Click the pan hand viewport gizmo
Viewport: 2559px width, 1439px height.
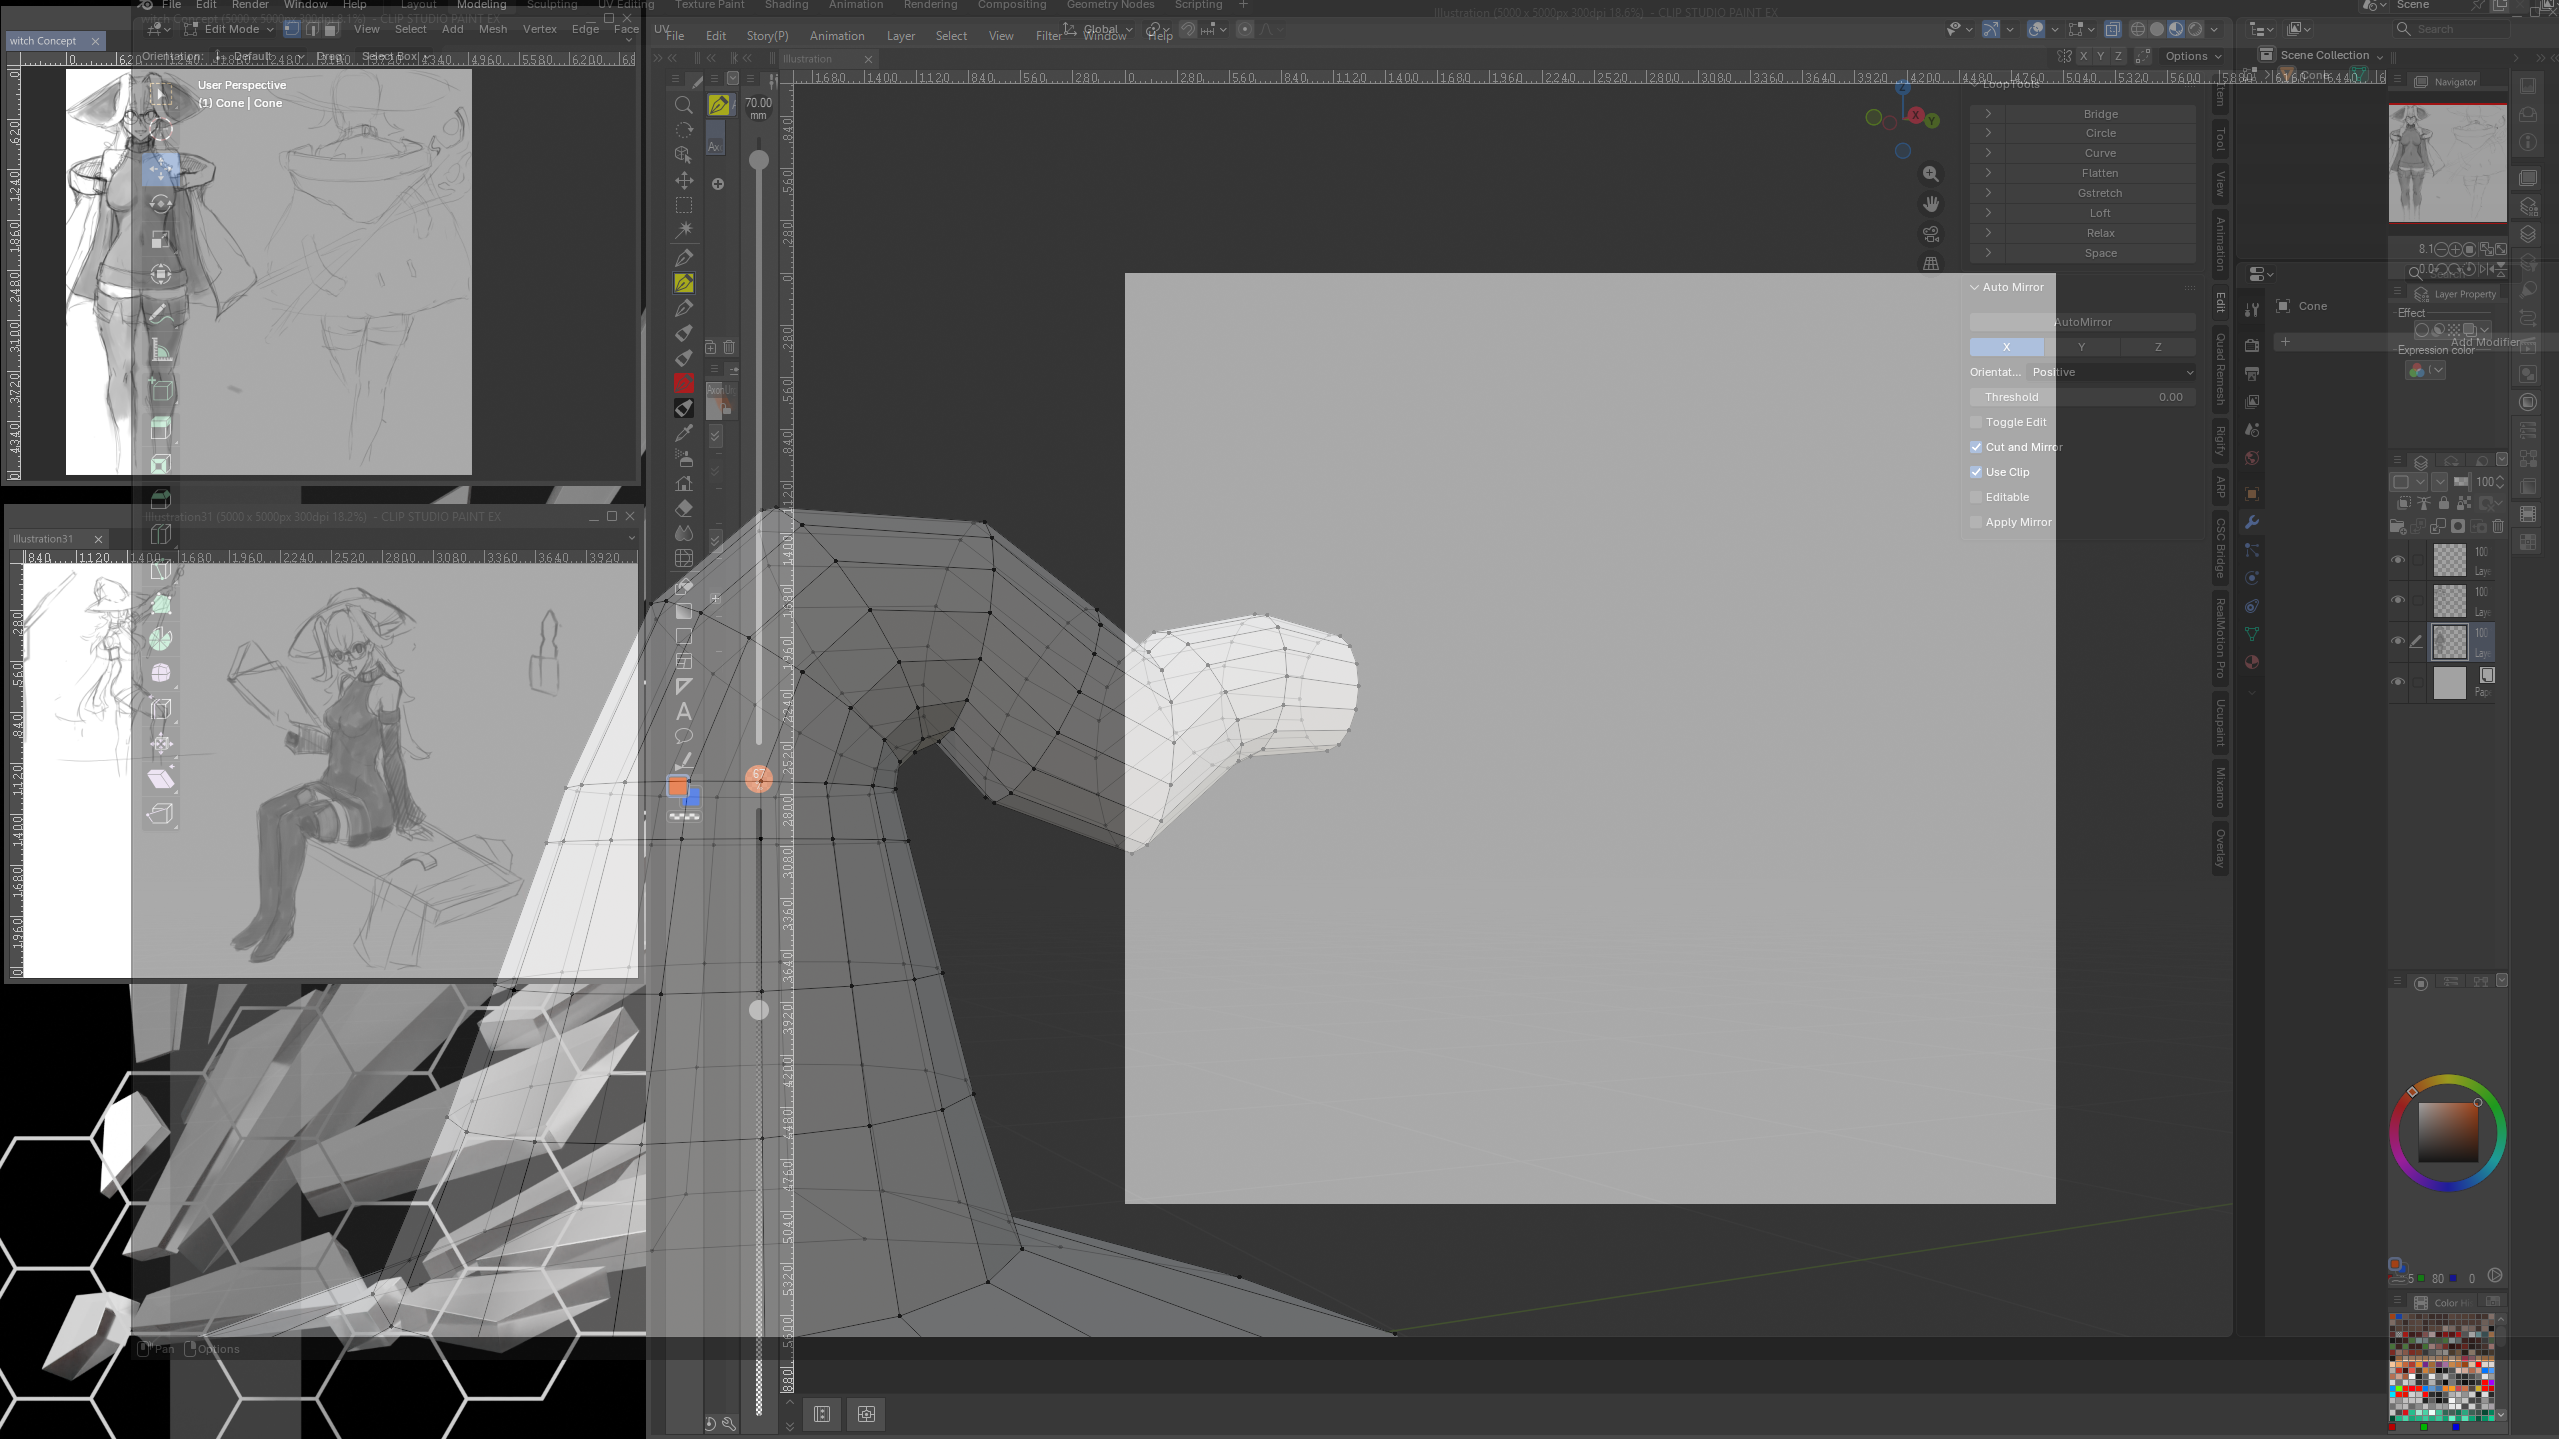point(1931,204)
